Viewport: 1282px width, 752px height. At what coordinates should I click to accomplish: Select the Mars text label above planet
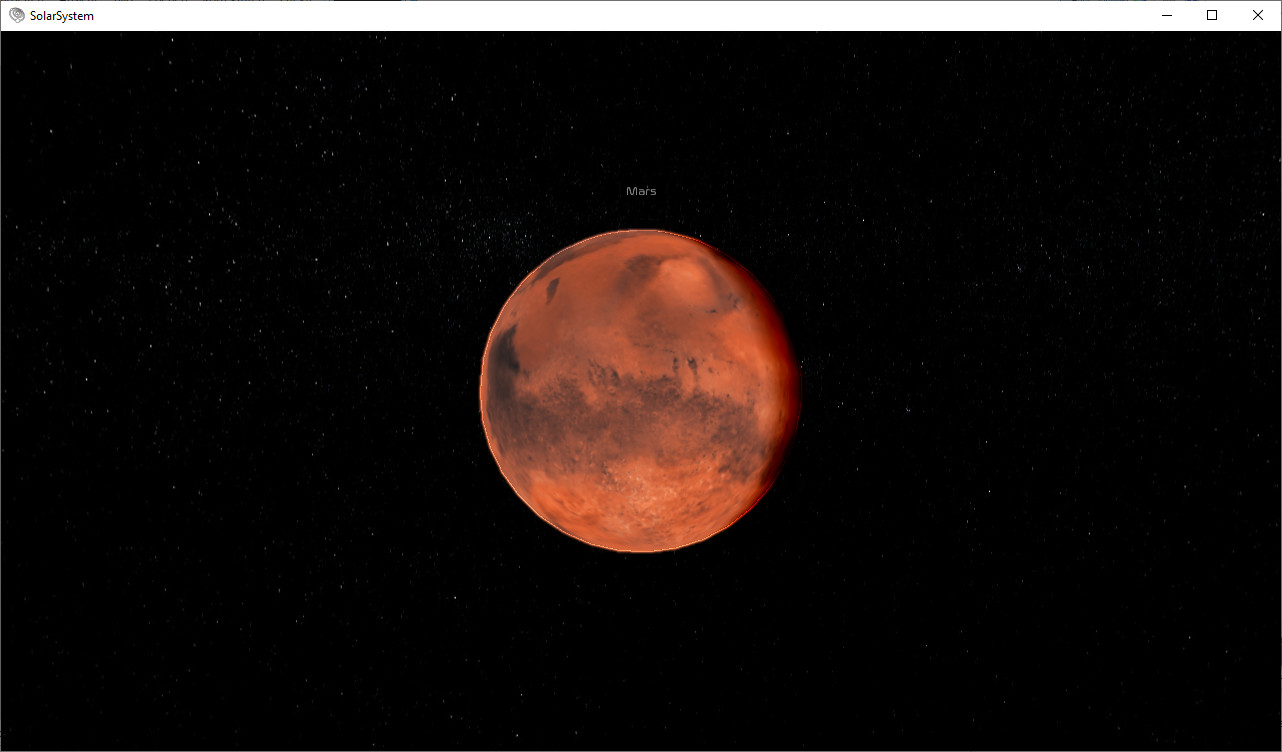click(641, 191)
